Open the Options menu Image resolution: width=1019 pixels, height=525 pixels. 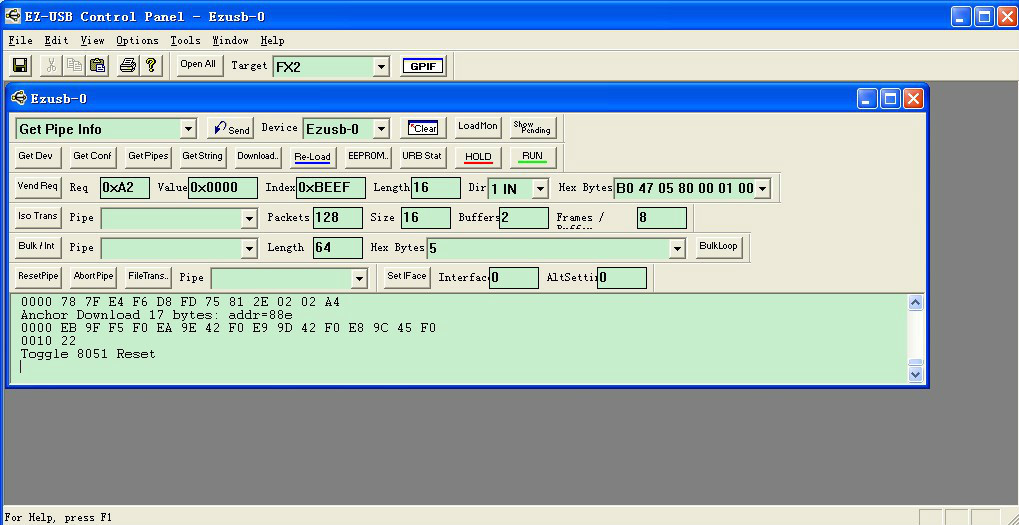point(137,40)
